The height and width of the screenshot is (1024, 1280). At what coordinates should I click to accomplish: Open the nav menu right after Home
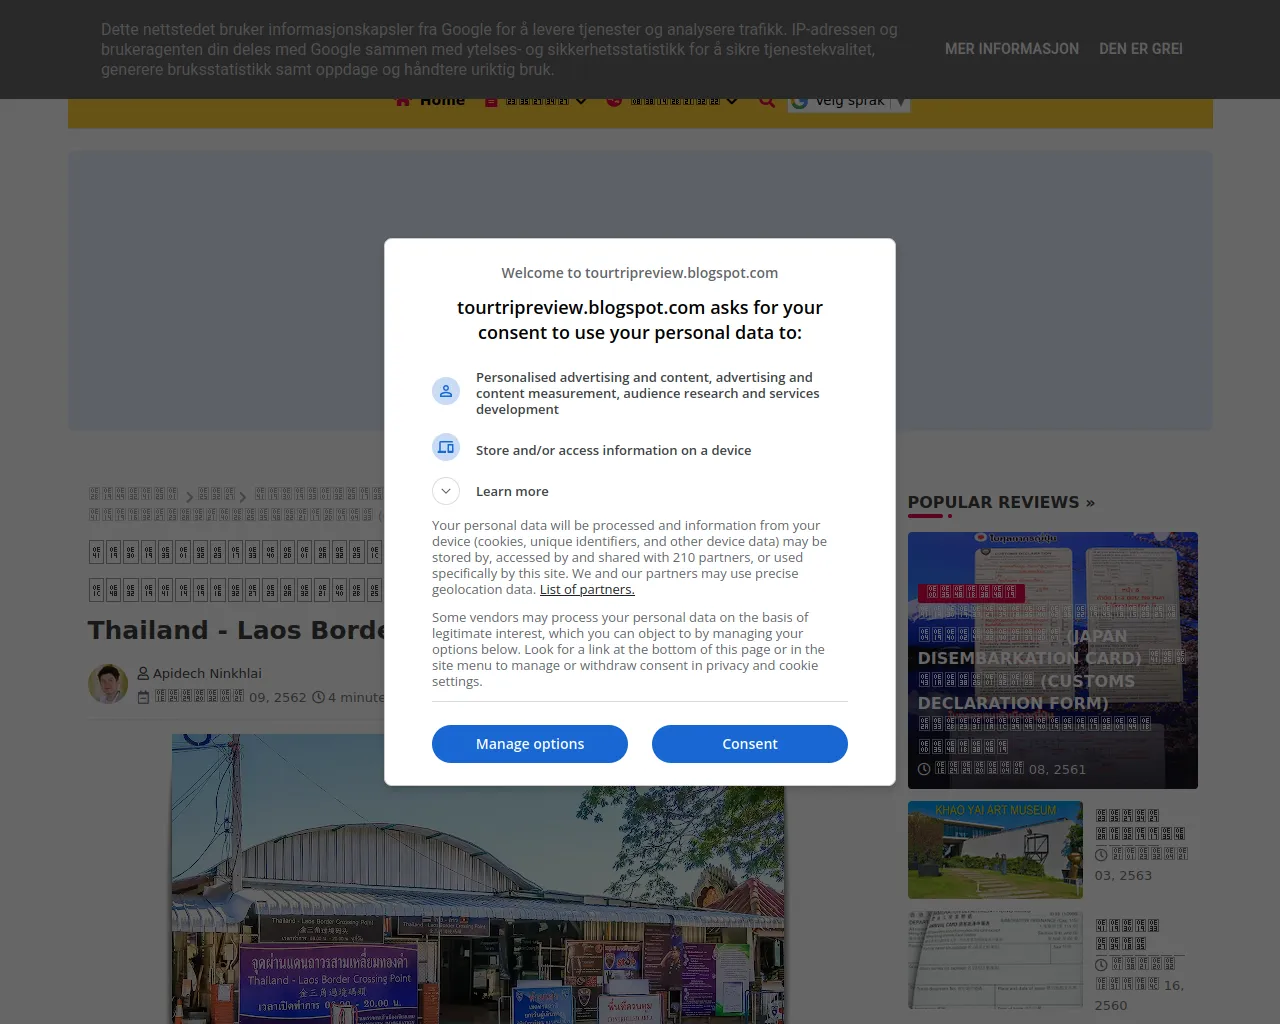click(x=536, y=101)
